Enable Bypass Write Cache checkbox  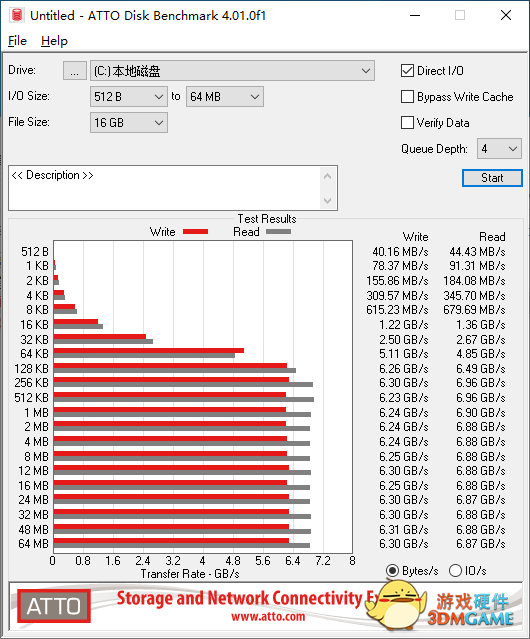click(x=407, y=97)
